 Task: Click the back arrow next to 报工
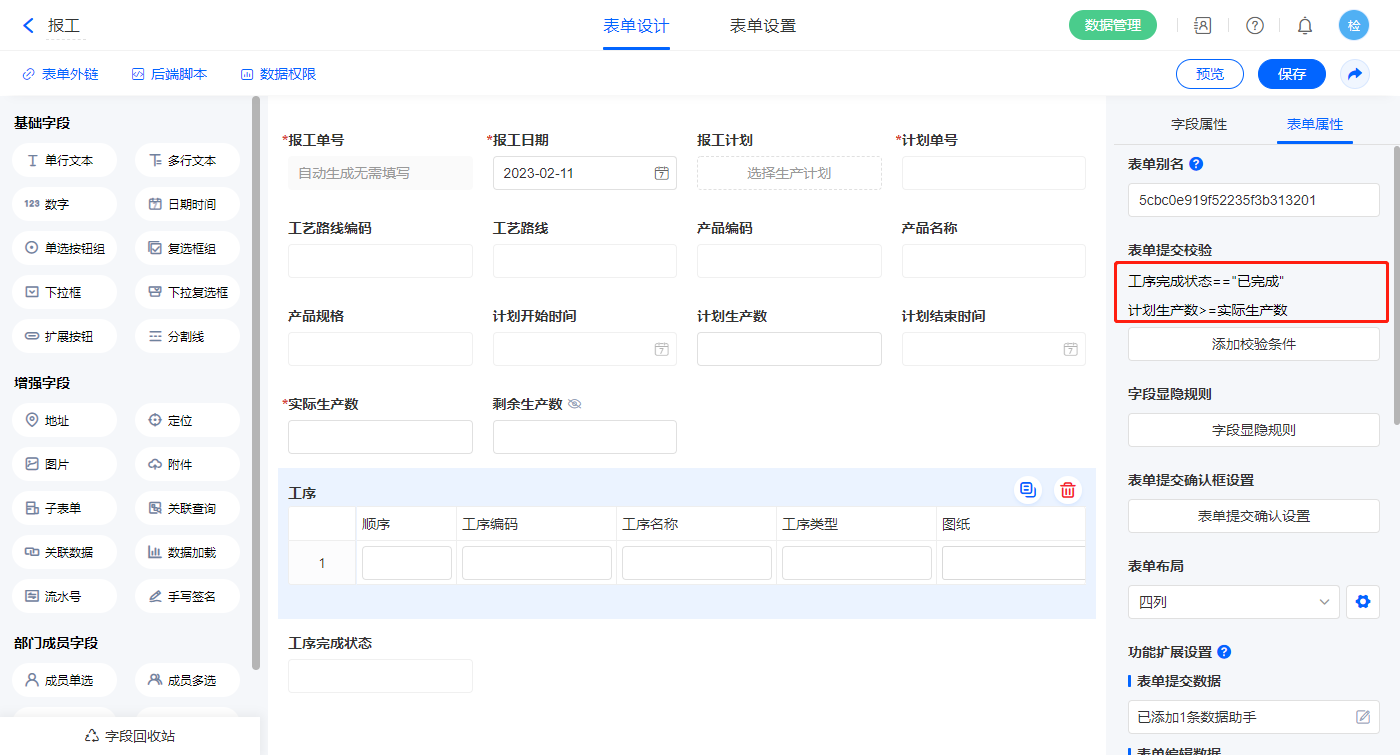click(x=28, y=26)
